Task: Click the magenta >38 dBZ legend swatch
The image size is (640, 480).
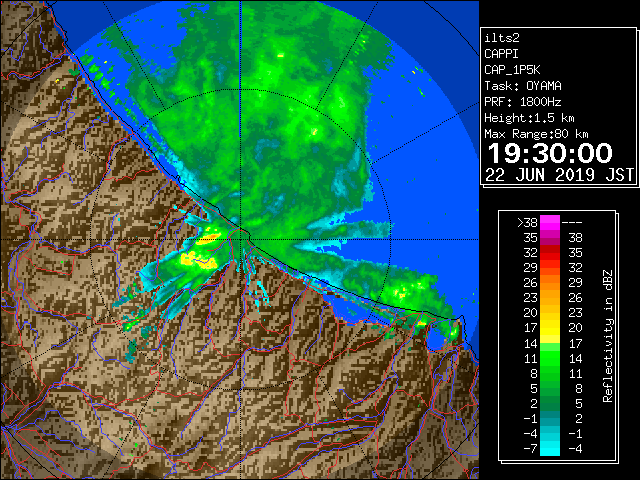Action: (x=550, y=222)
